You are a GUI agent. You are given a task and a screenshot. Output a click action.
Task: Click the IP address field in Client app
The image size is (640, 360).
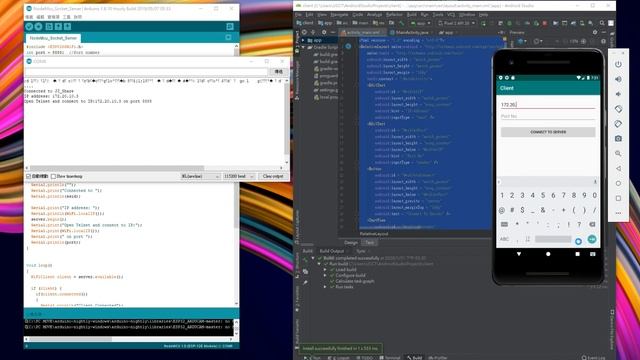click(x=548, y=104)
